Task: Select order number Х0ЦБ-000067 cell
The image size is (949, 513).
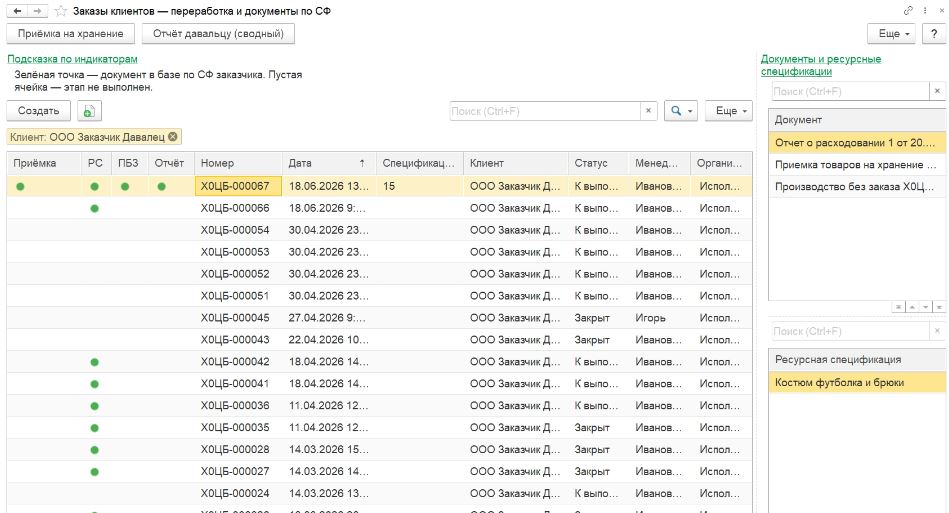Action: click(x=238, y=186)
